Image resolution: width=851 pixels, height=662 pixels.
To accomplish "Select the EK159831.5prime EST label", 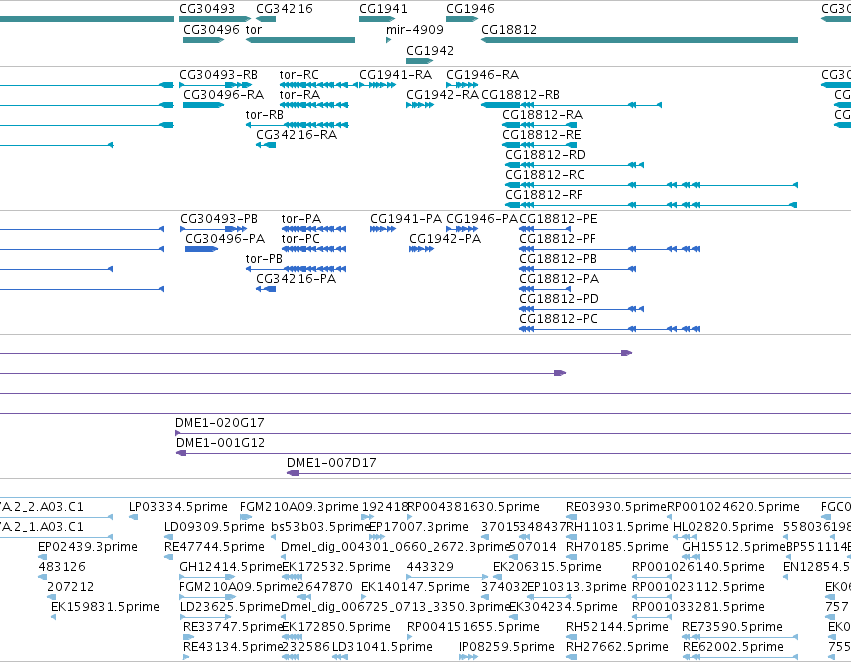I will tap(105, 608).
